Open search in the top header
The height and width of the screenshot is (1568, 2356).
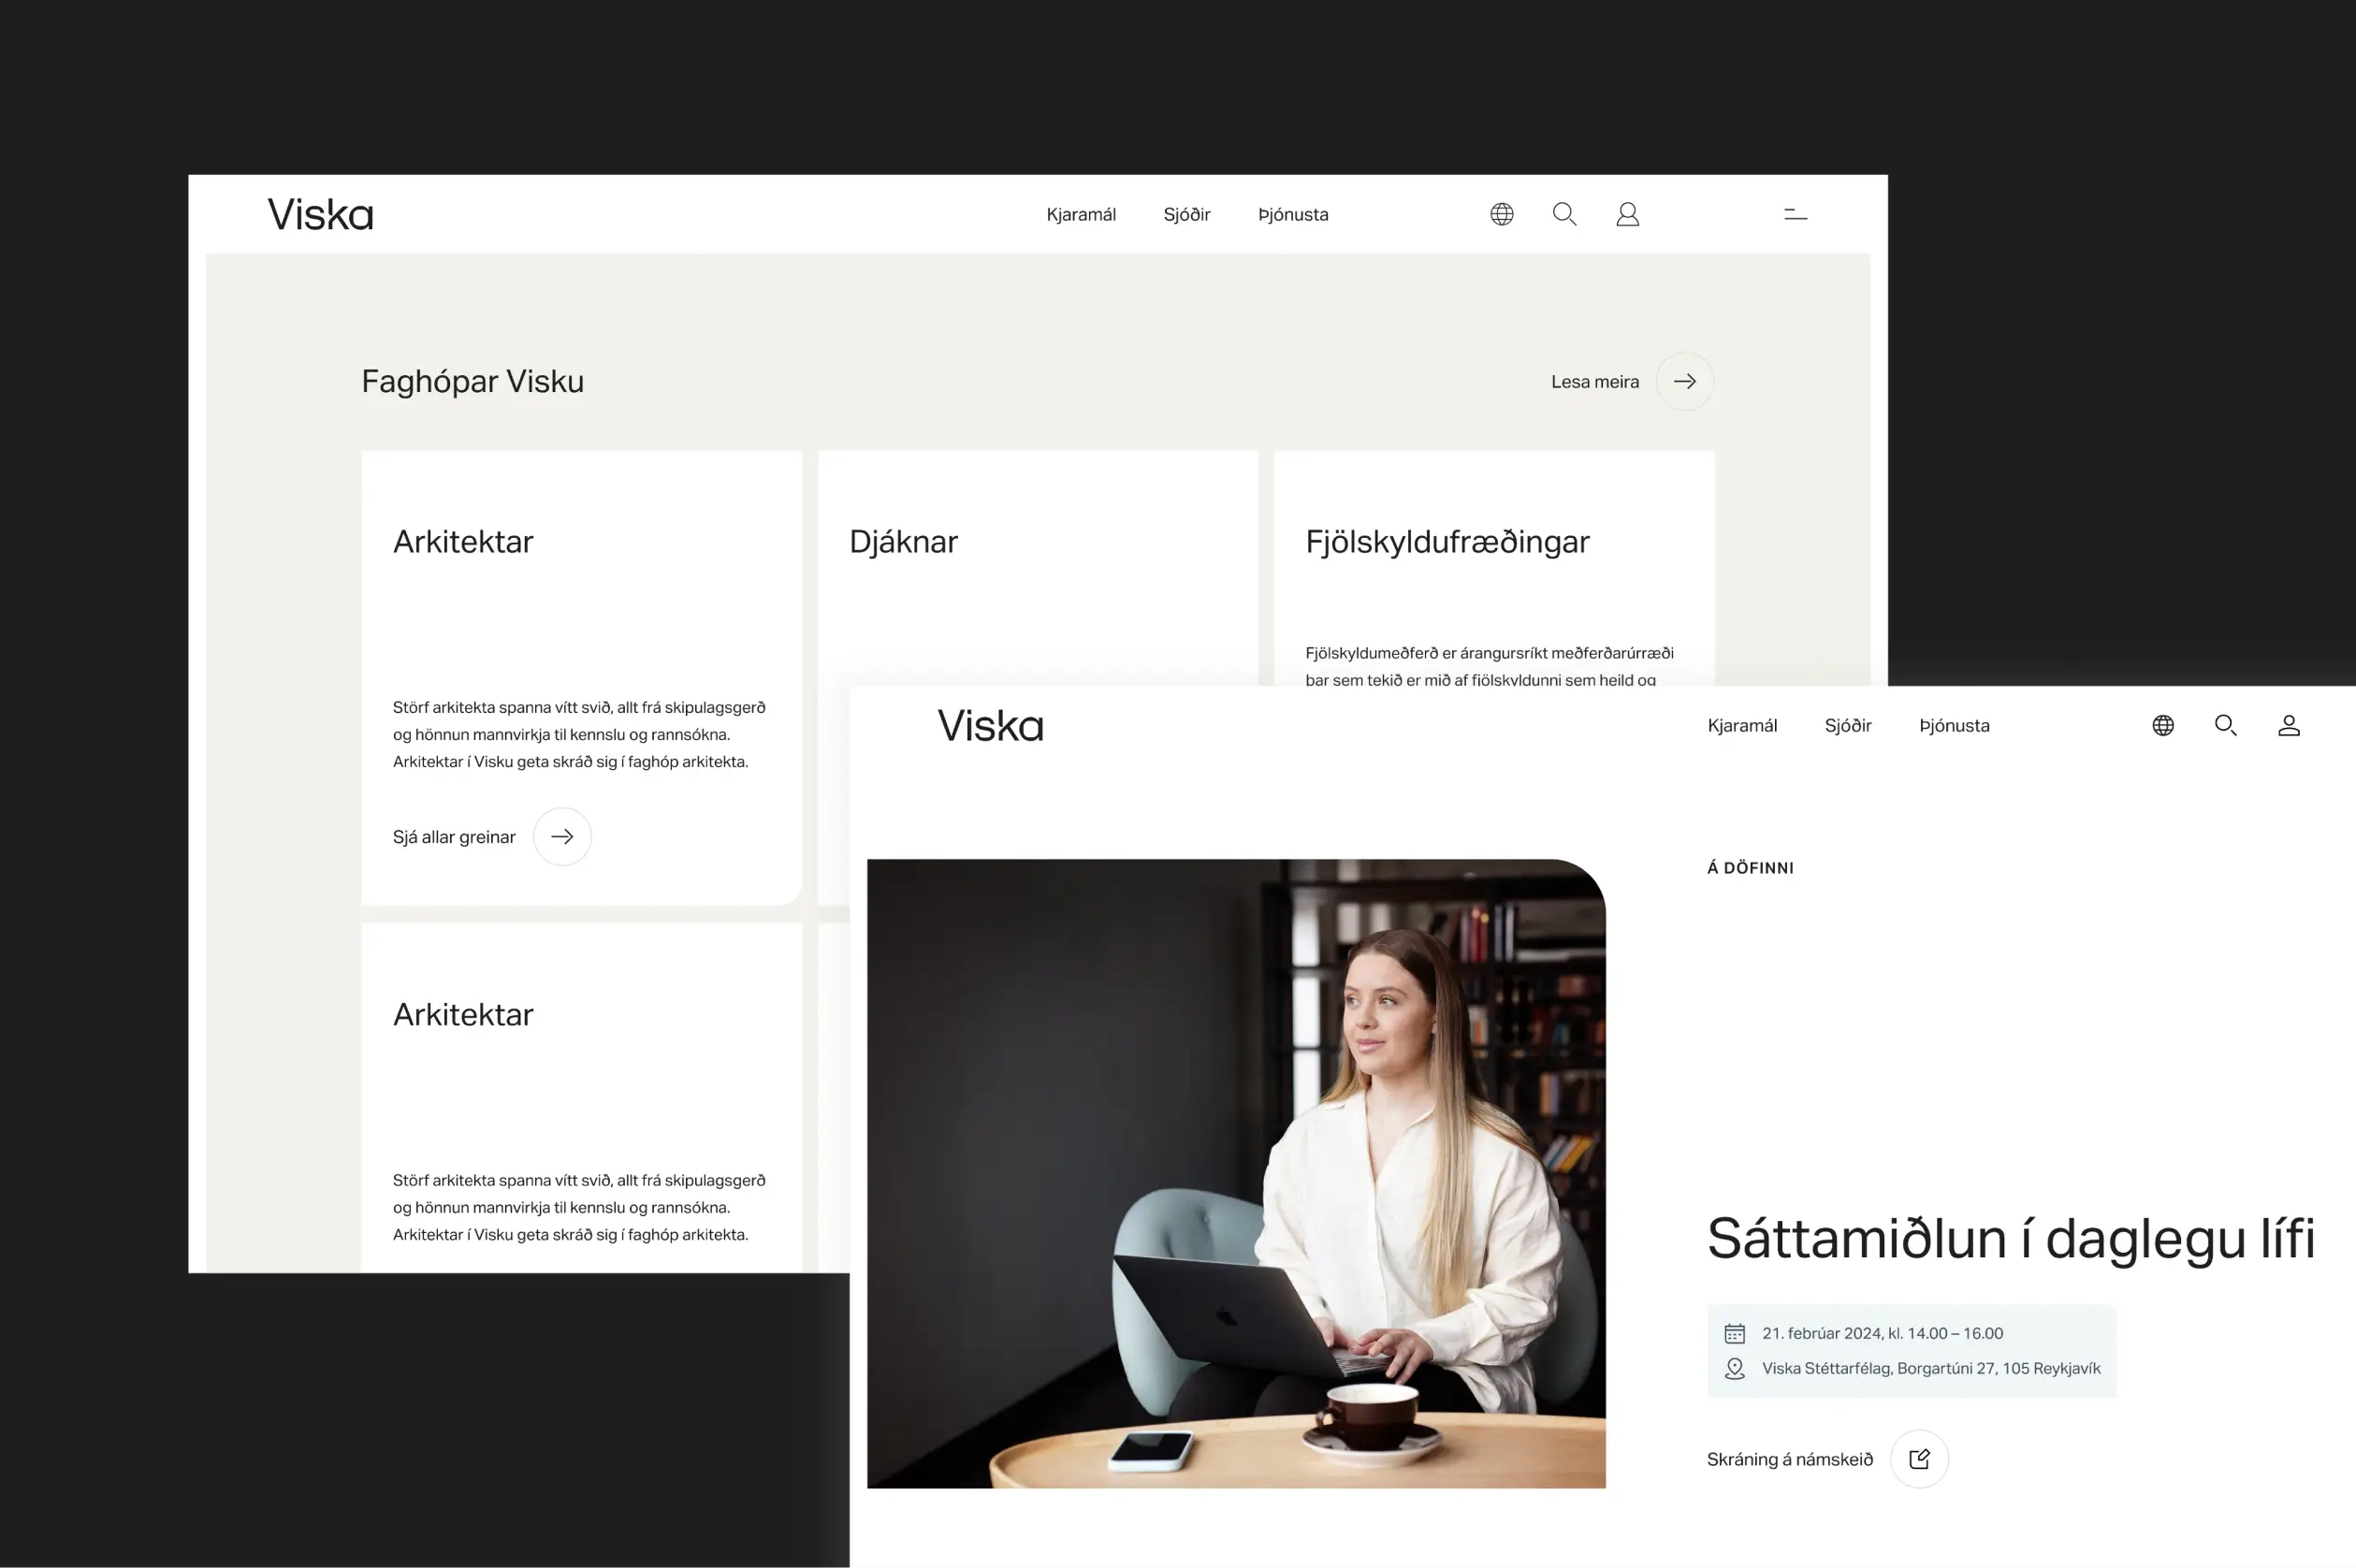(1564, 214)
